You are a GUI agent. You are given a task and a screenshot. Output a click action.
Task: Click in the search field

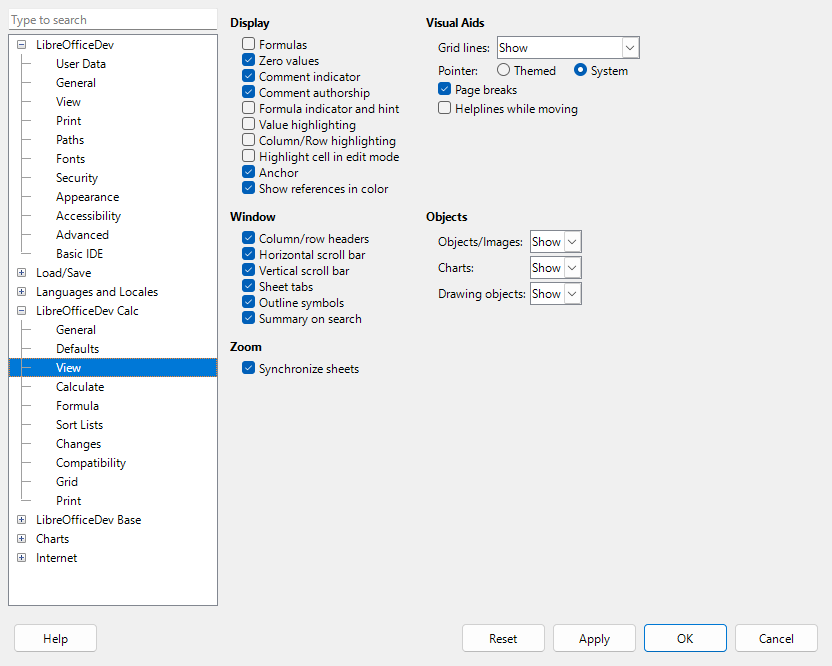pyautogui.click(x=112, y=19)
